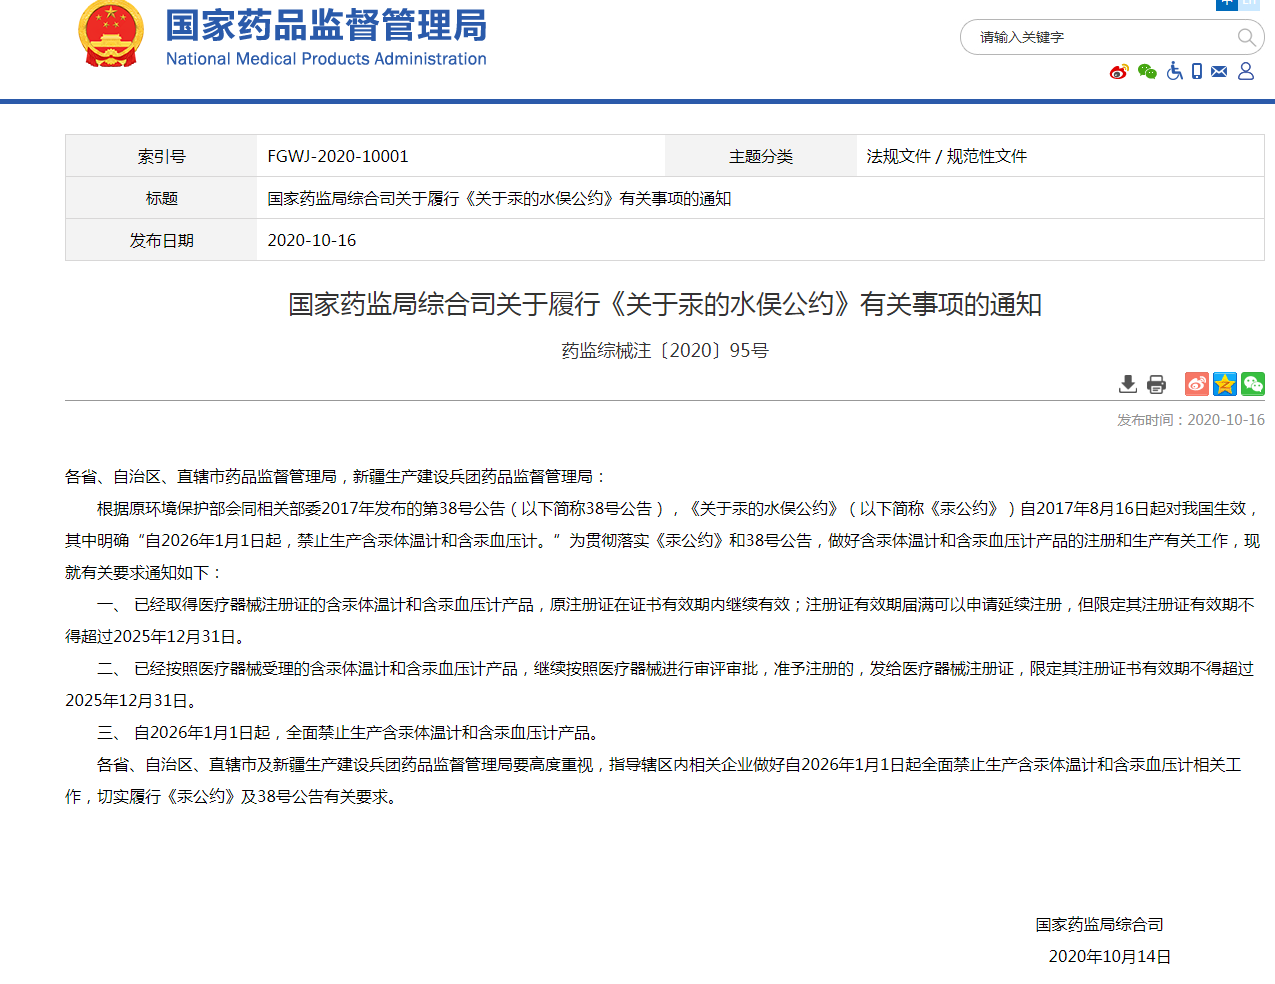1275x984 pixels.
Task: Click the 标题 label cell
Action: click(x=161, y=198)
